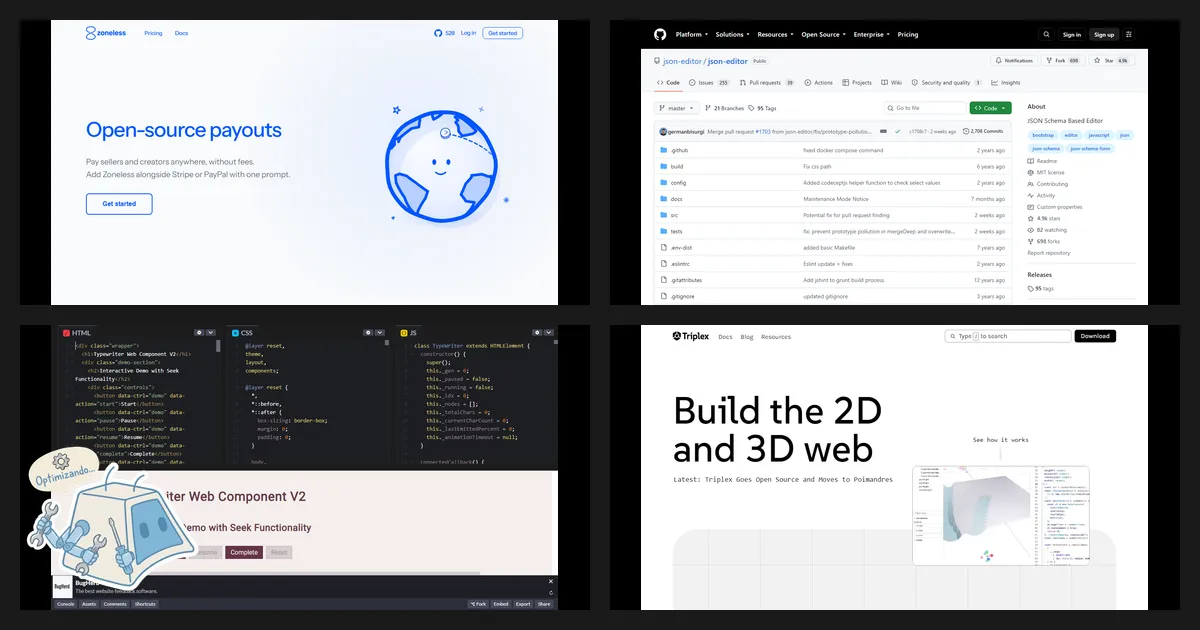
Task: Open the JS panel settings gear
Action: (537, 332)
